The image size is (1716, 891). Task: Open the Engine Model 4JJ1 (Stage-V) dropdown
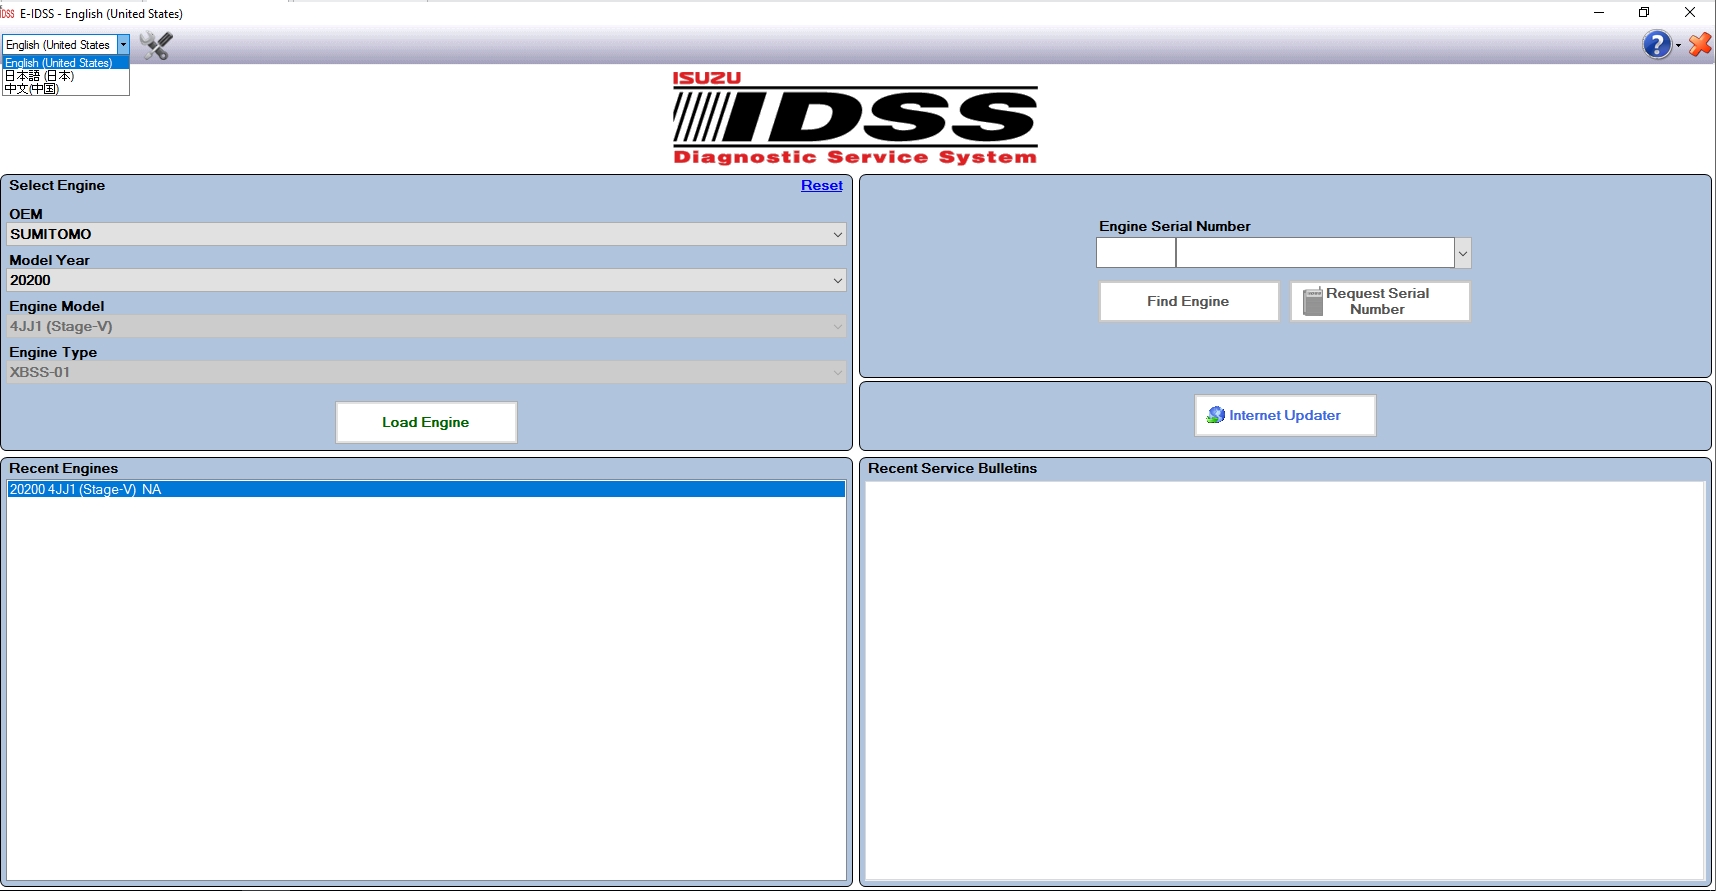click(426, 326)
